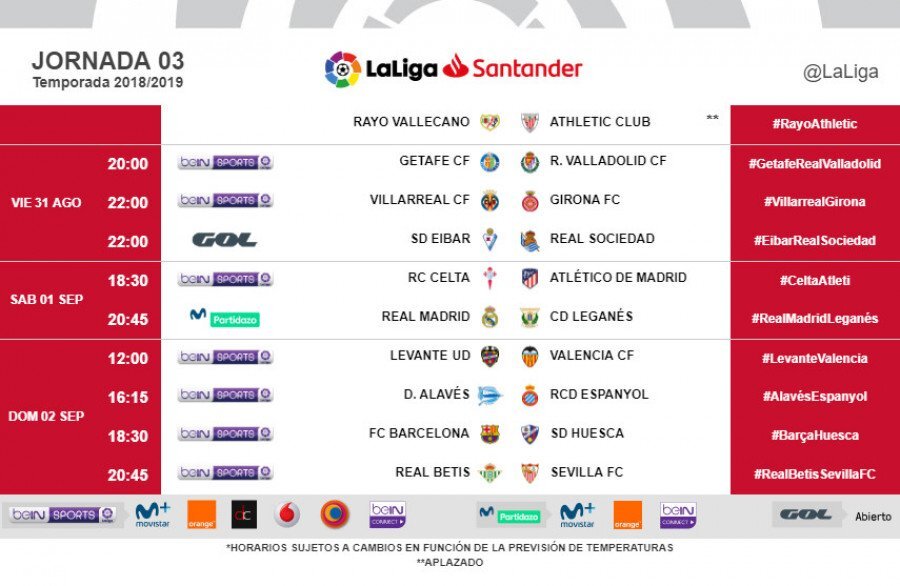This screenshot has height=586, width=900.
Task: Click the @LaLiga handle
Action: (x=840, y=72)
